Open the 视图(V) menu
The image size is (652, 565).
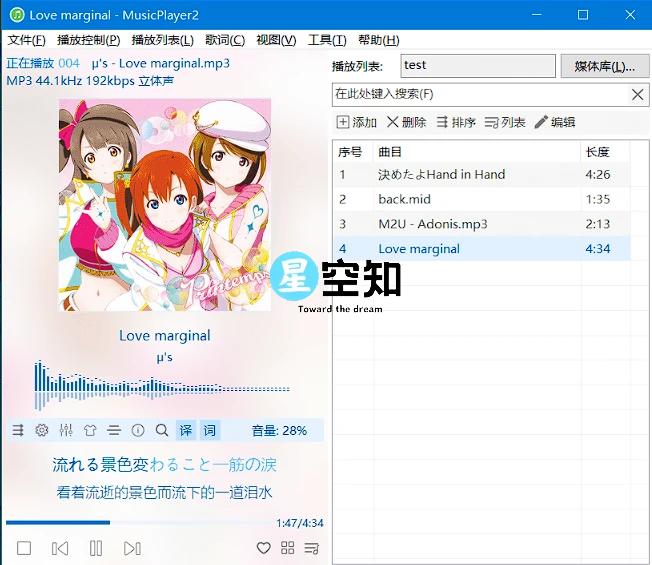(x=276, y=40)
